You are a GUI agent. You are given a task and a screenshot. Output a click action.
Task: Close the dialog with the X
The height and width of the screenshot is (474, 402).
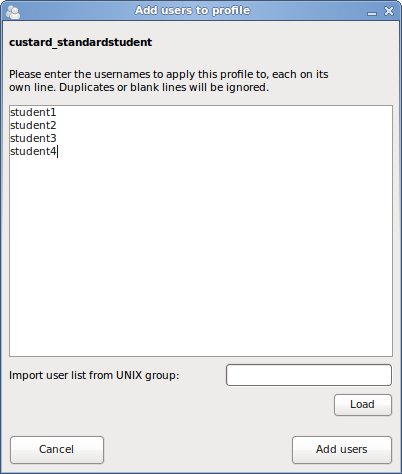click(389, 11)
